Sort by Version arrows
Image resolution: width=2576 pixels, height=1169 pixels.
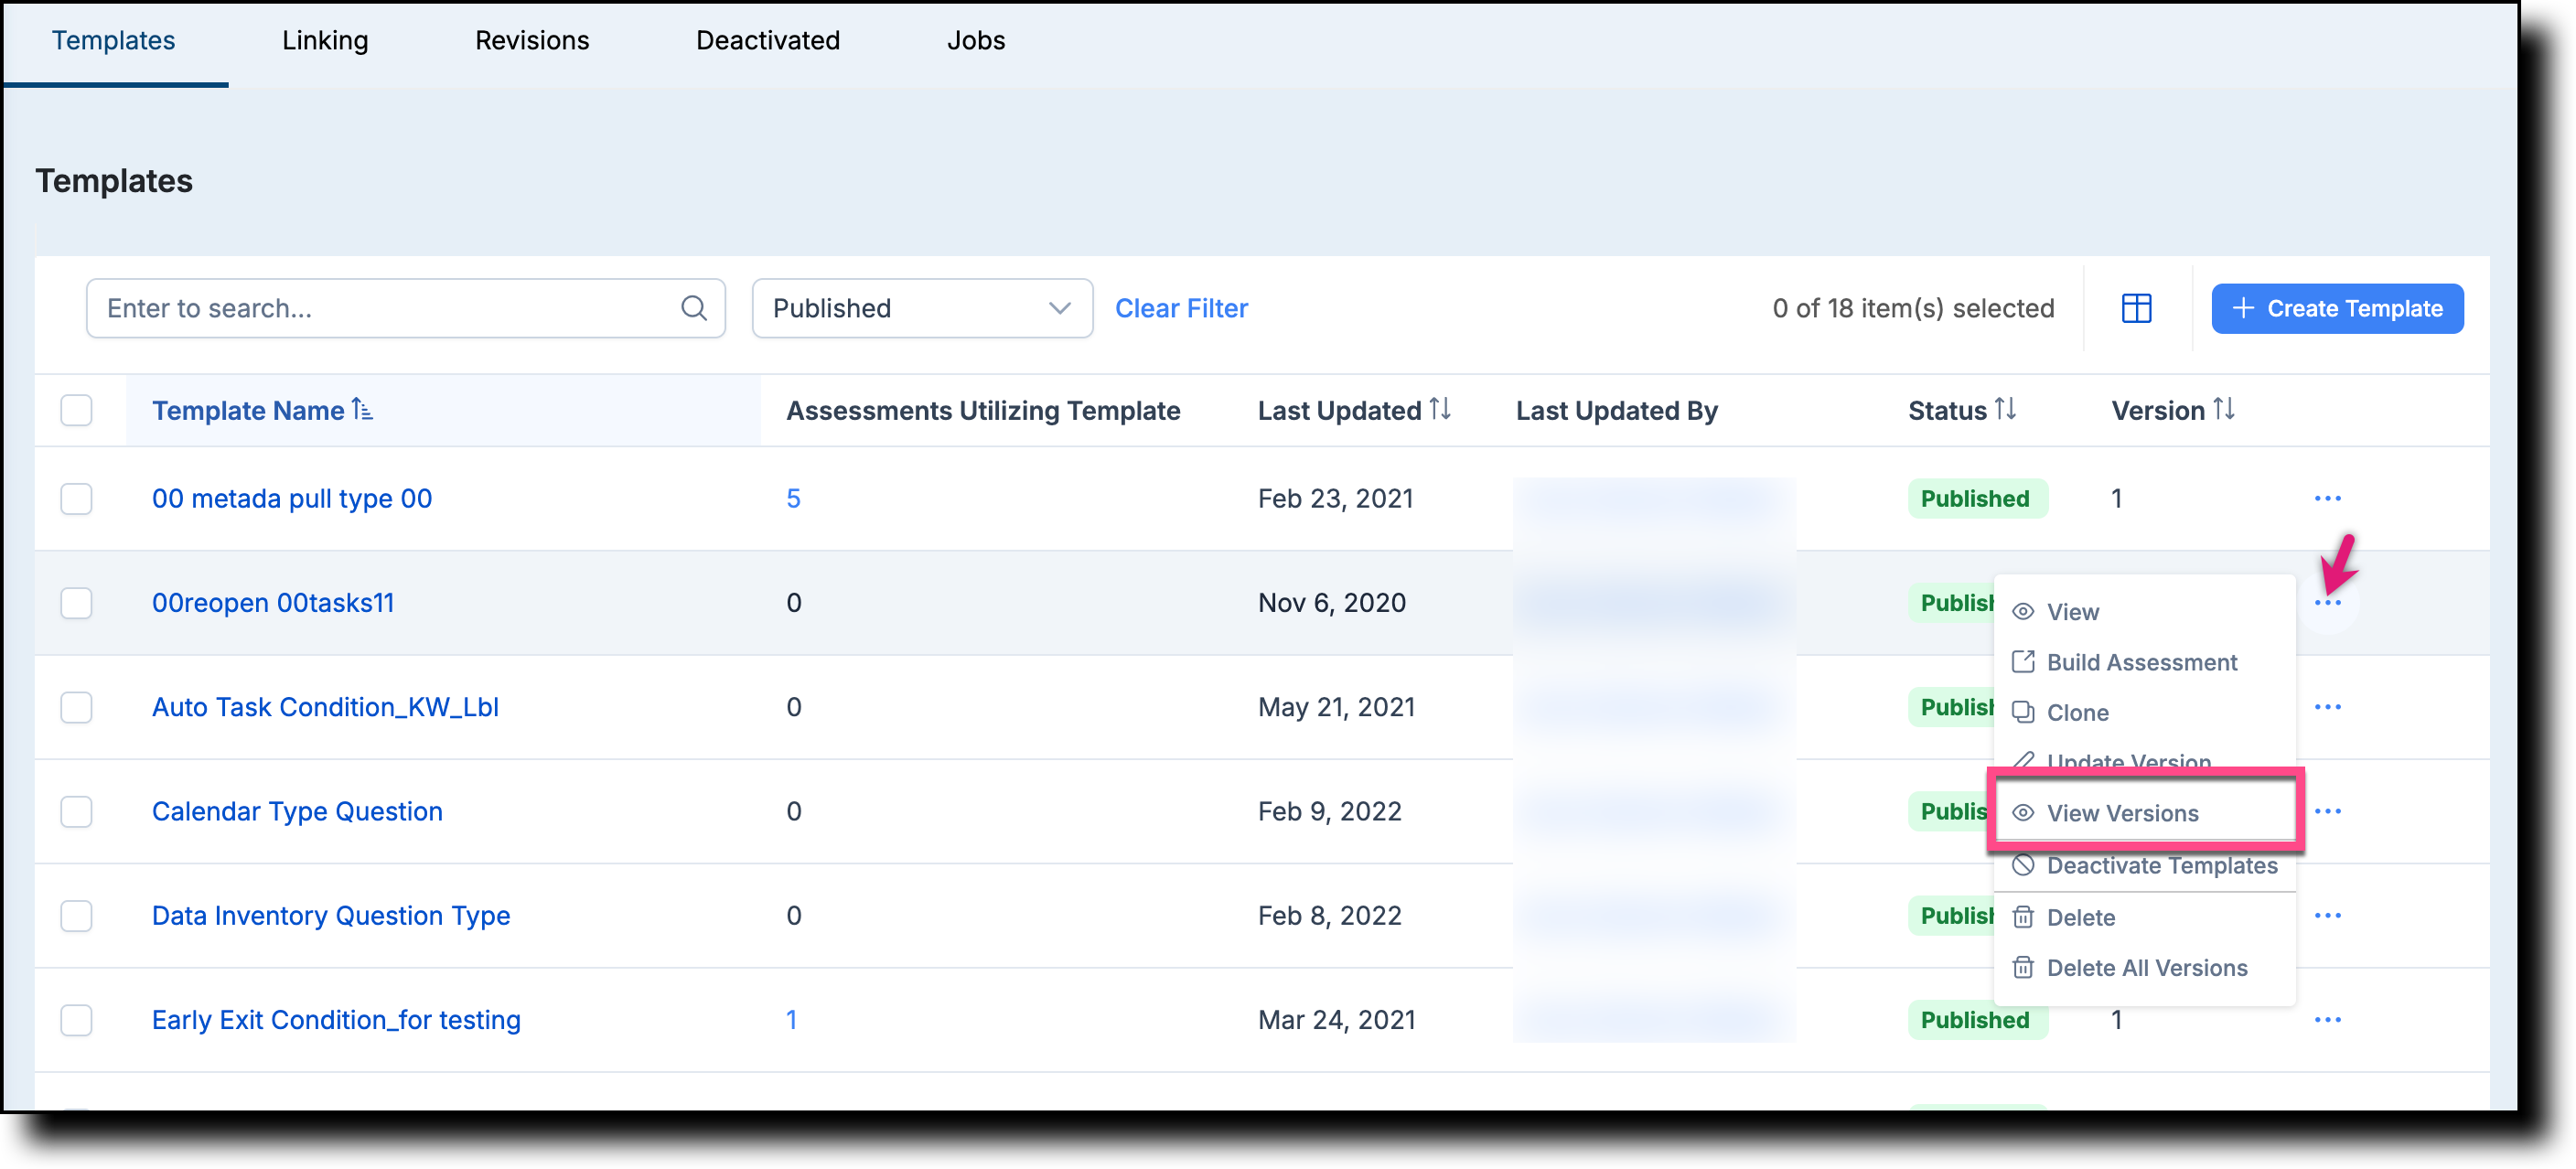(2222, 409)
